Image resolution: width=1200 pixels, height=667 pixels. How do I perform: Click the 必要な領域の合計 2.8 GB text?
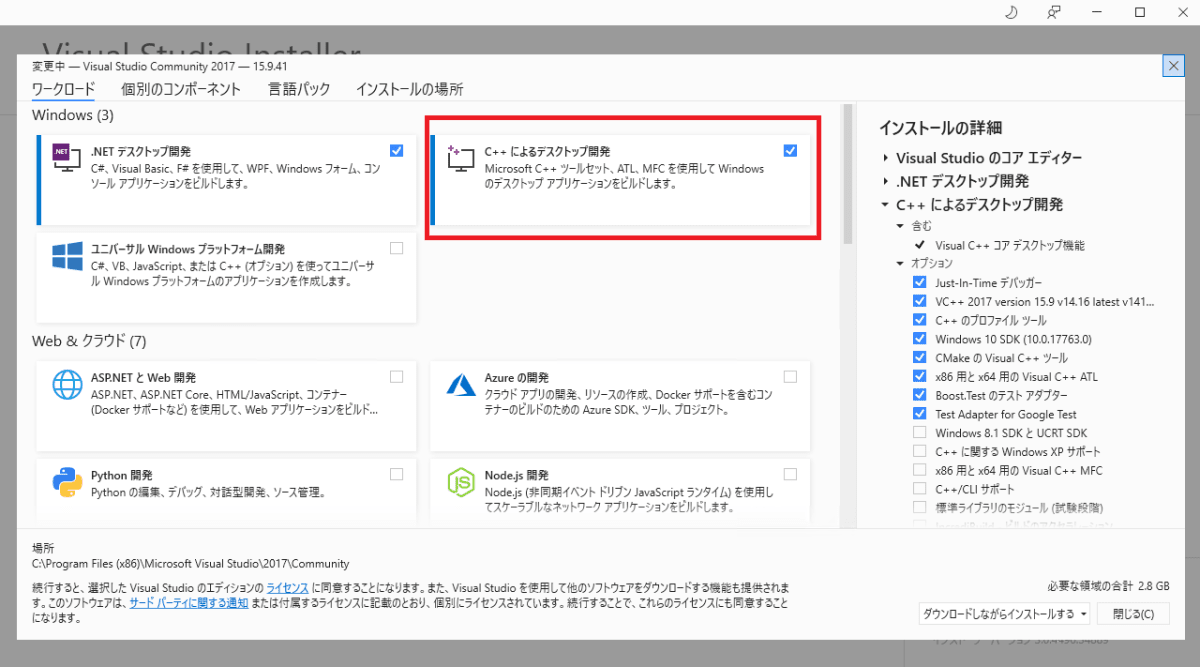click(1108, 586)
